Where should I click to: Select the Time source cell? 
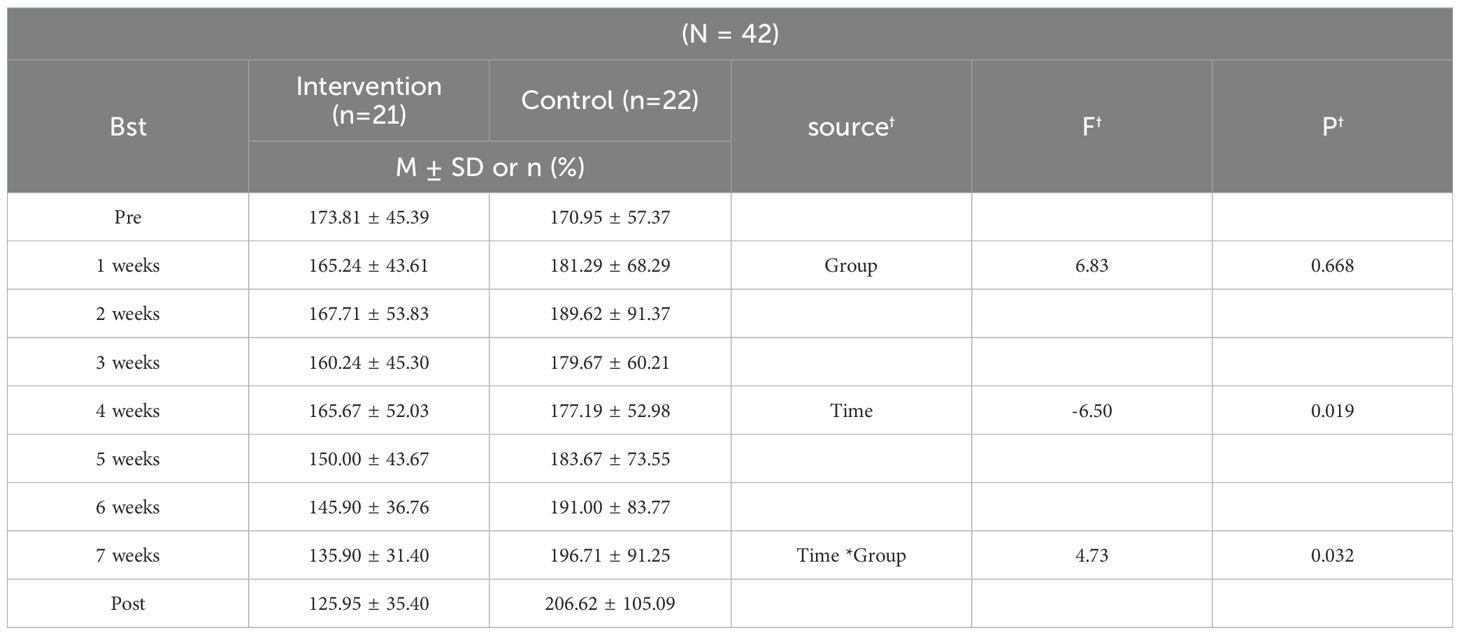coord(850,410)
